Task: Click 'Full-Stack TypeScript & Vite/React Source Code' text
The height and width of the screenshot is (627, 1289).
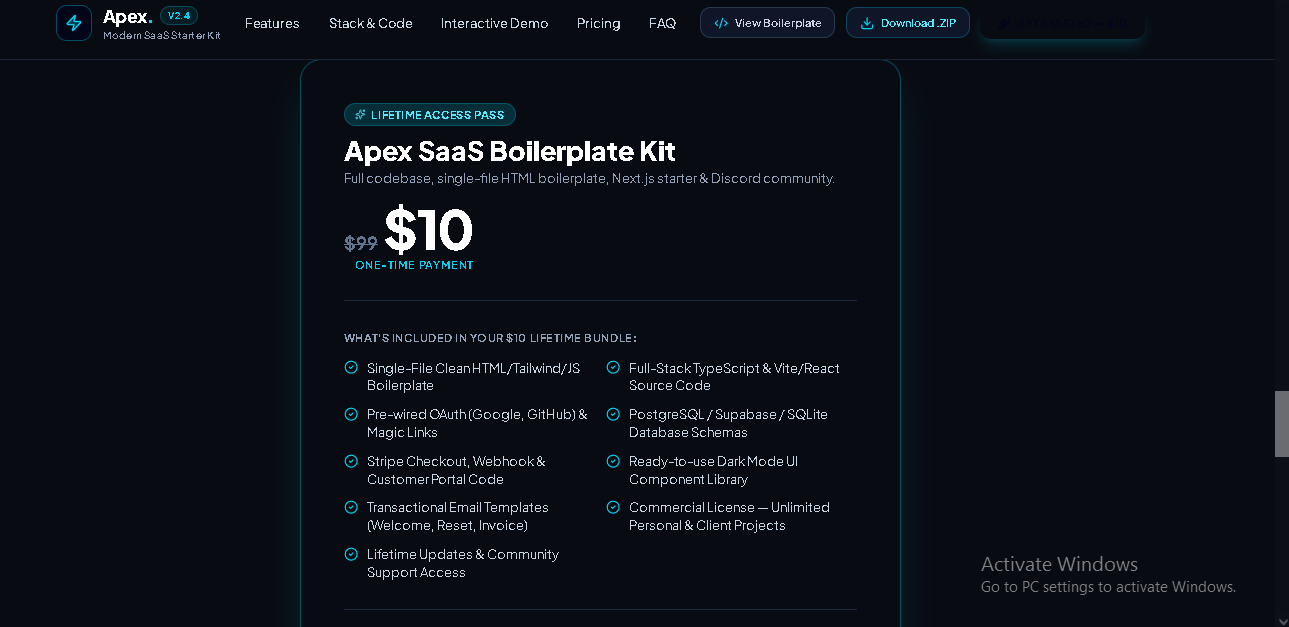Action: tap(734, 377)
